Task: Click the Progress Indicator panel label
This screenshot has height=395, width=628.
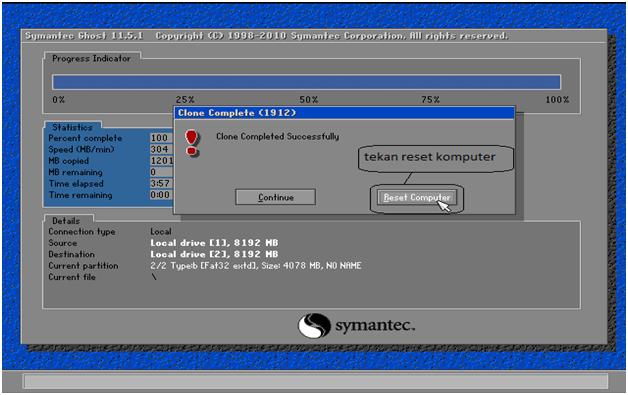Action: tap(91, 58)
